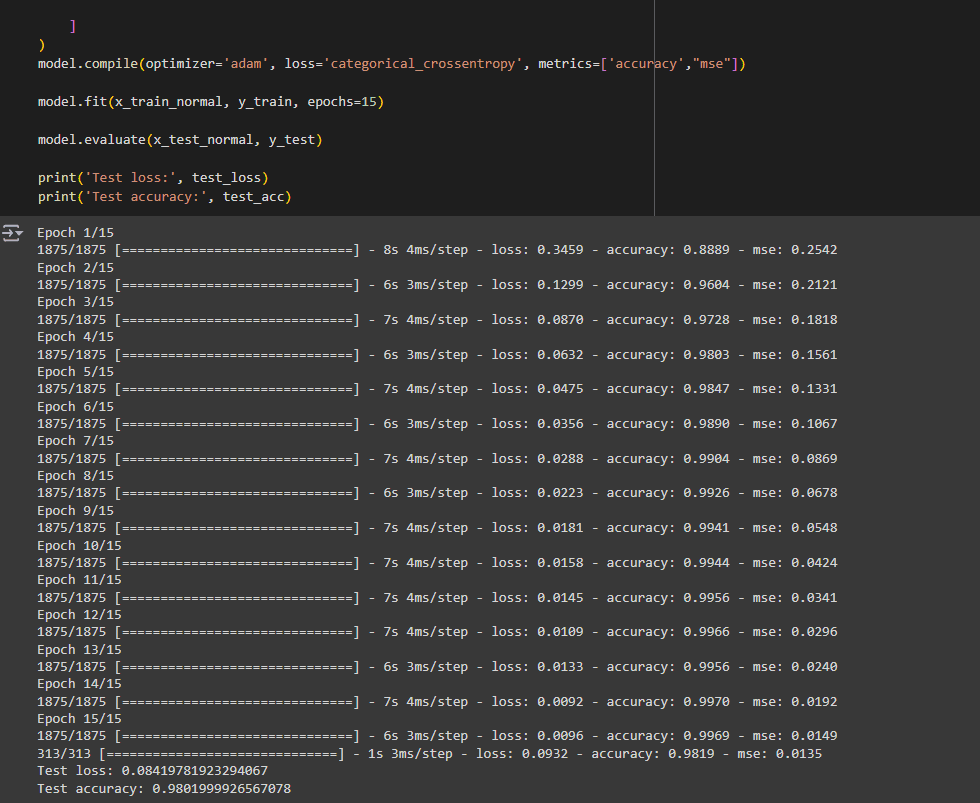Click the 'Epoch 5/15' output line

(76, 372)
